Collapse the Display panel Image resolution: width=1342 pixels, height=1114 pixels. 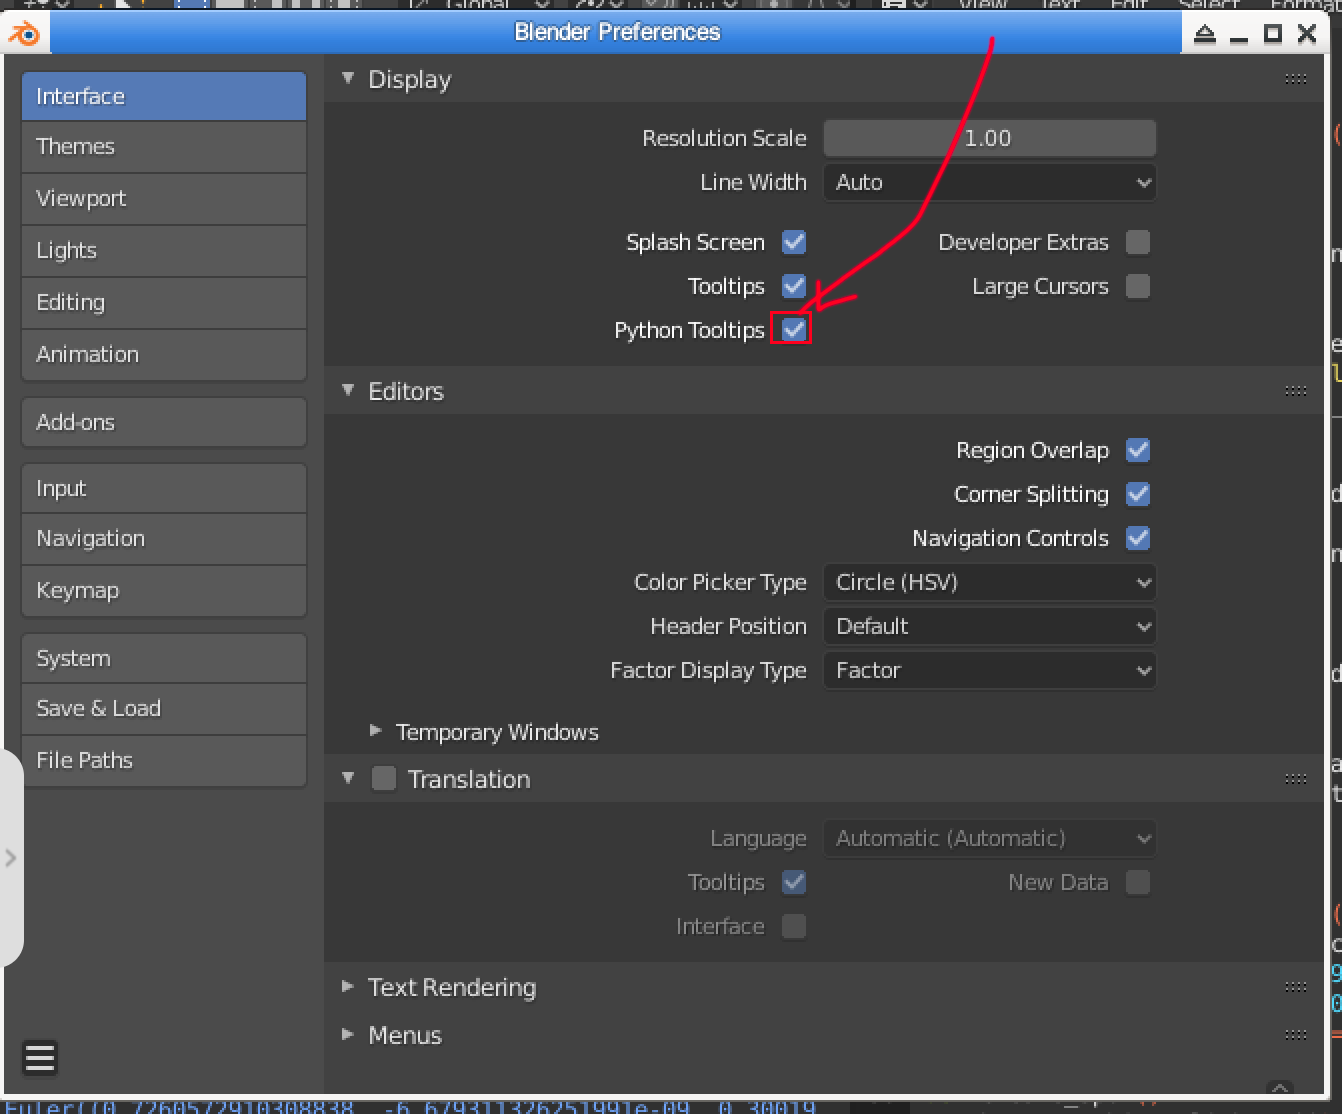348,78
